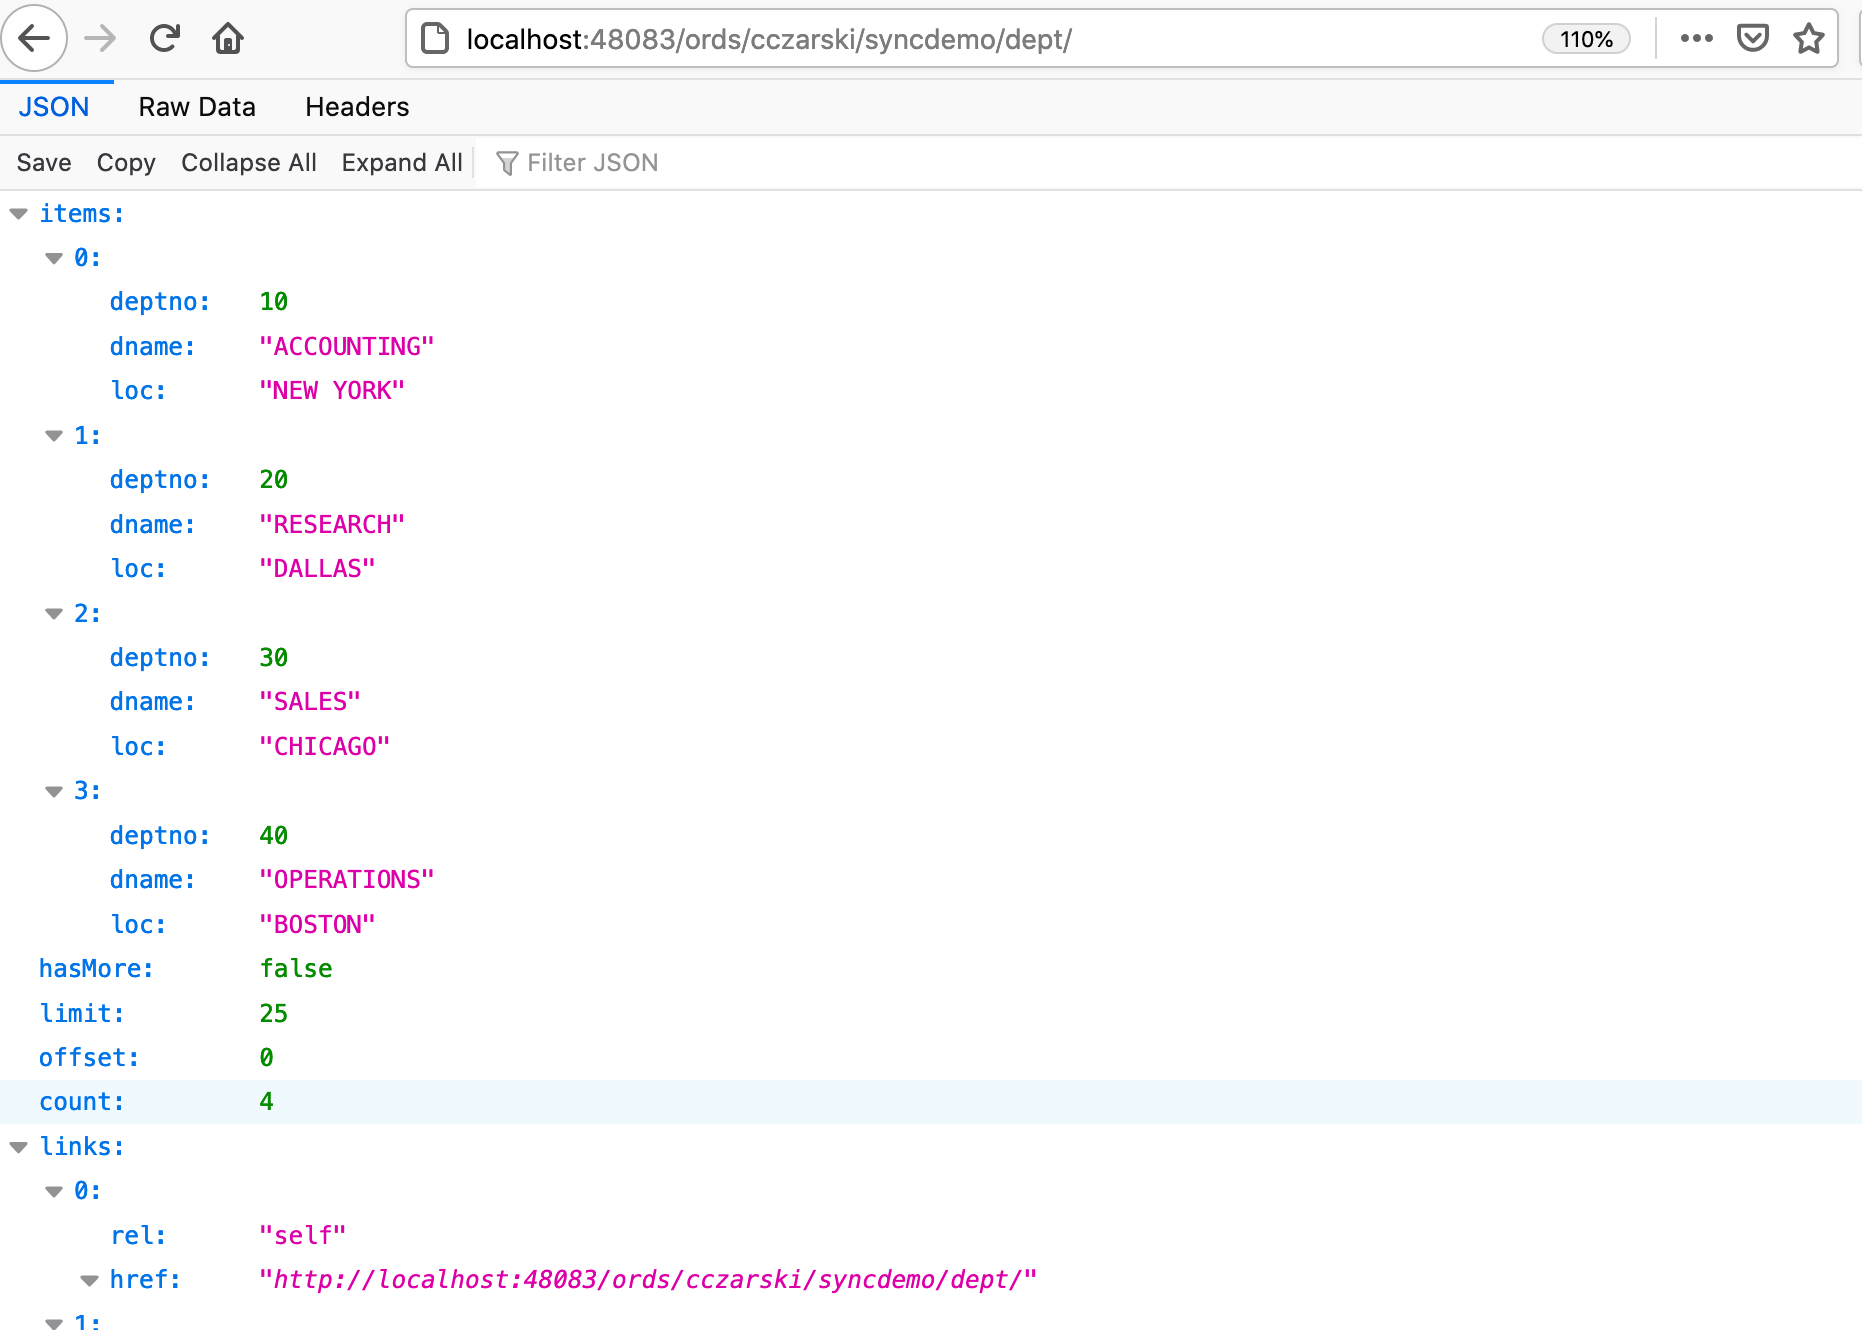Open the browser home page

[x=227, y=38]
